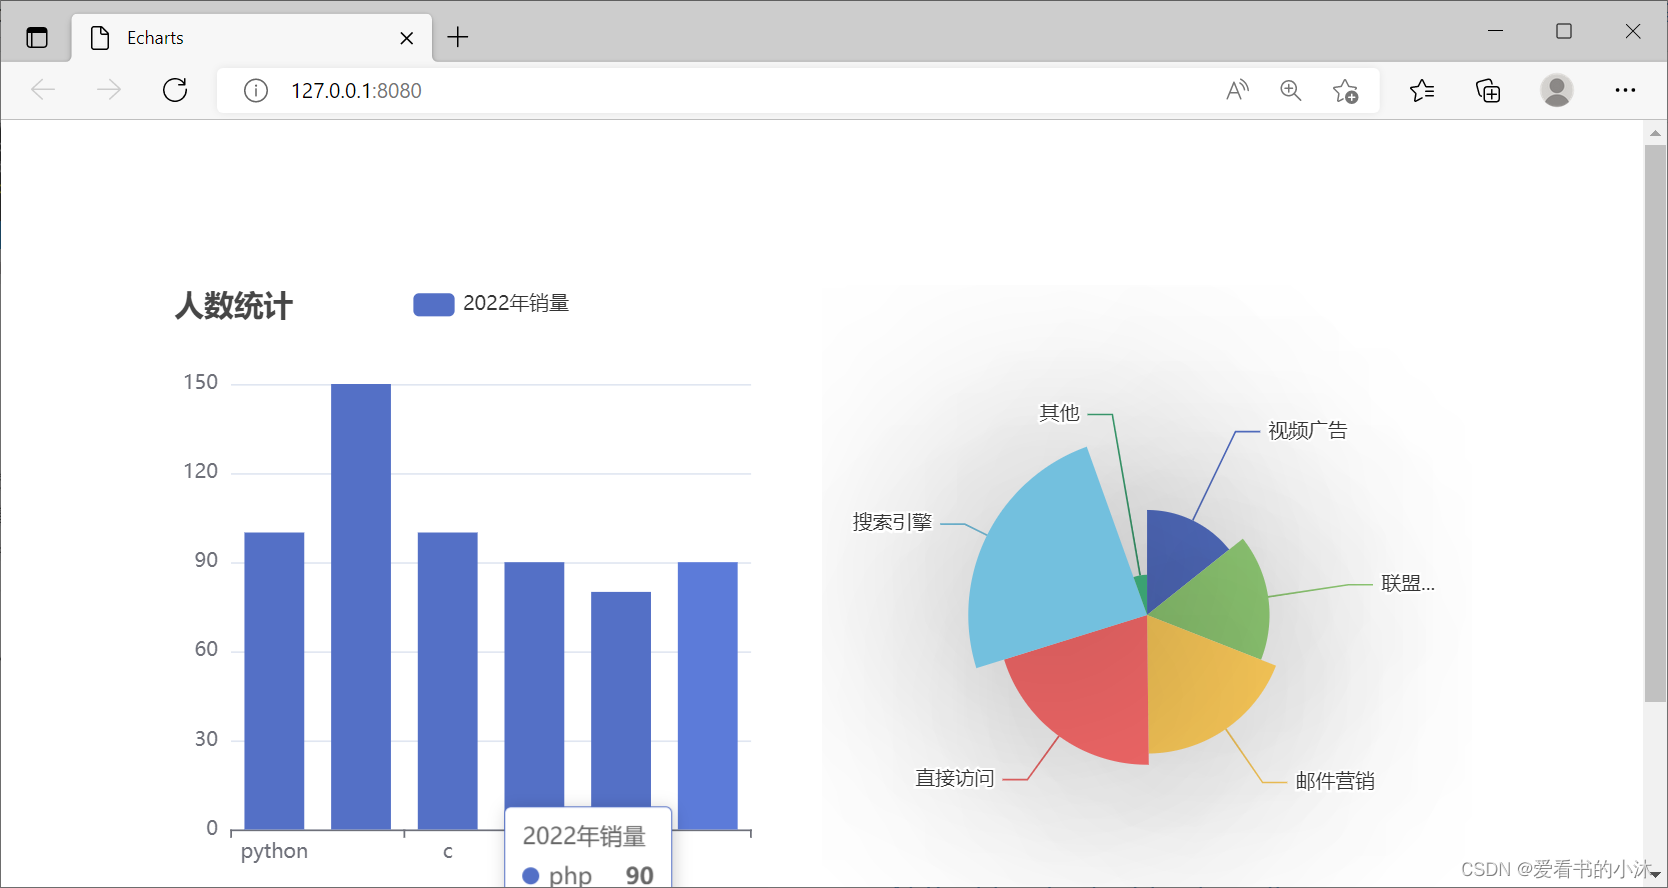Viewport: 1668px width, 888px height.
Task: Open the zoom control icon
Action: (x=1291, y=91)
